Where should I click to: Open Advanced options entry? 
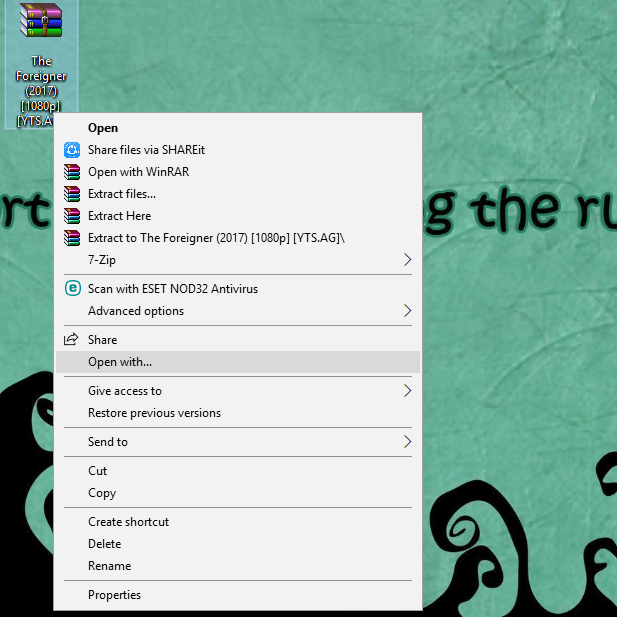pos(238,311)
